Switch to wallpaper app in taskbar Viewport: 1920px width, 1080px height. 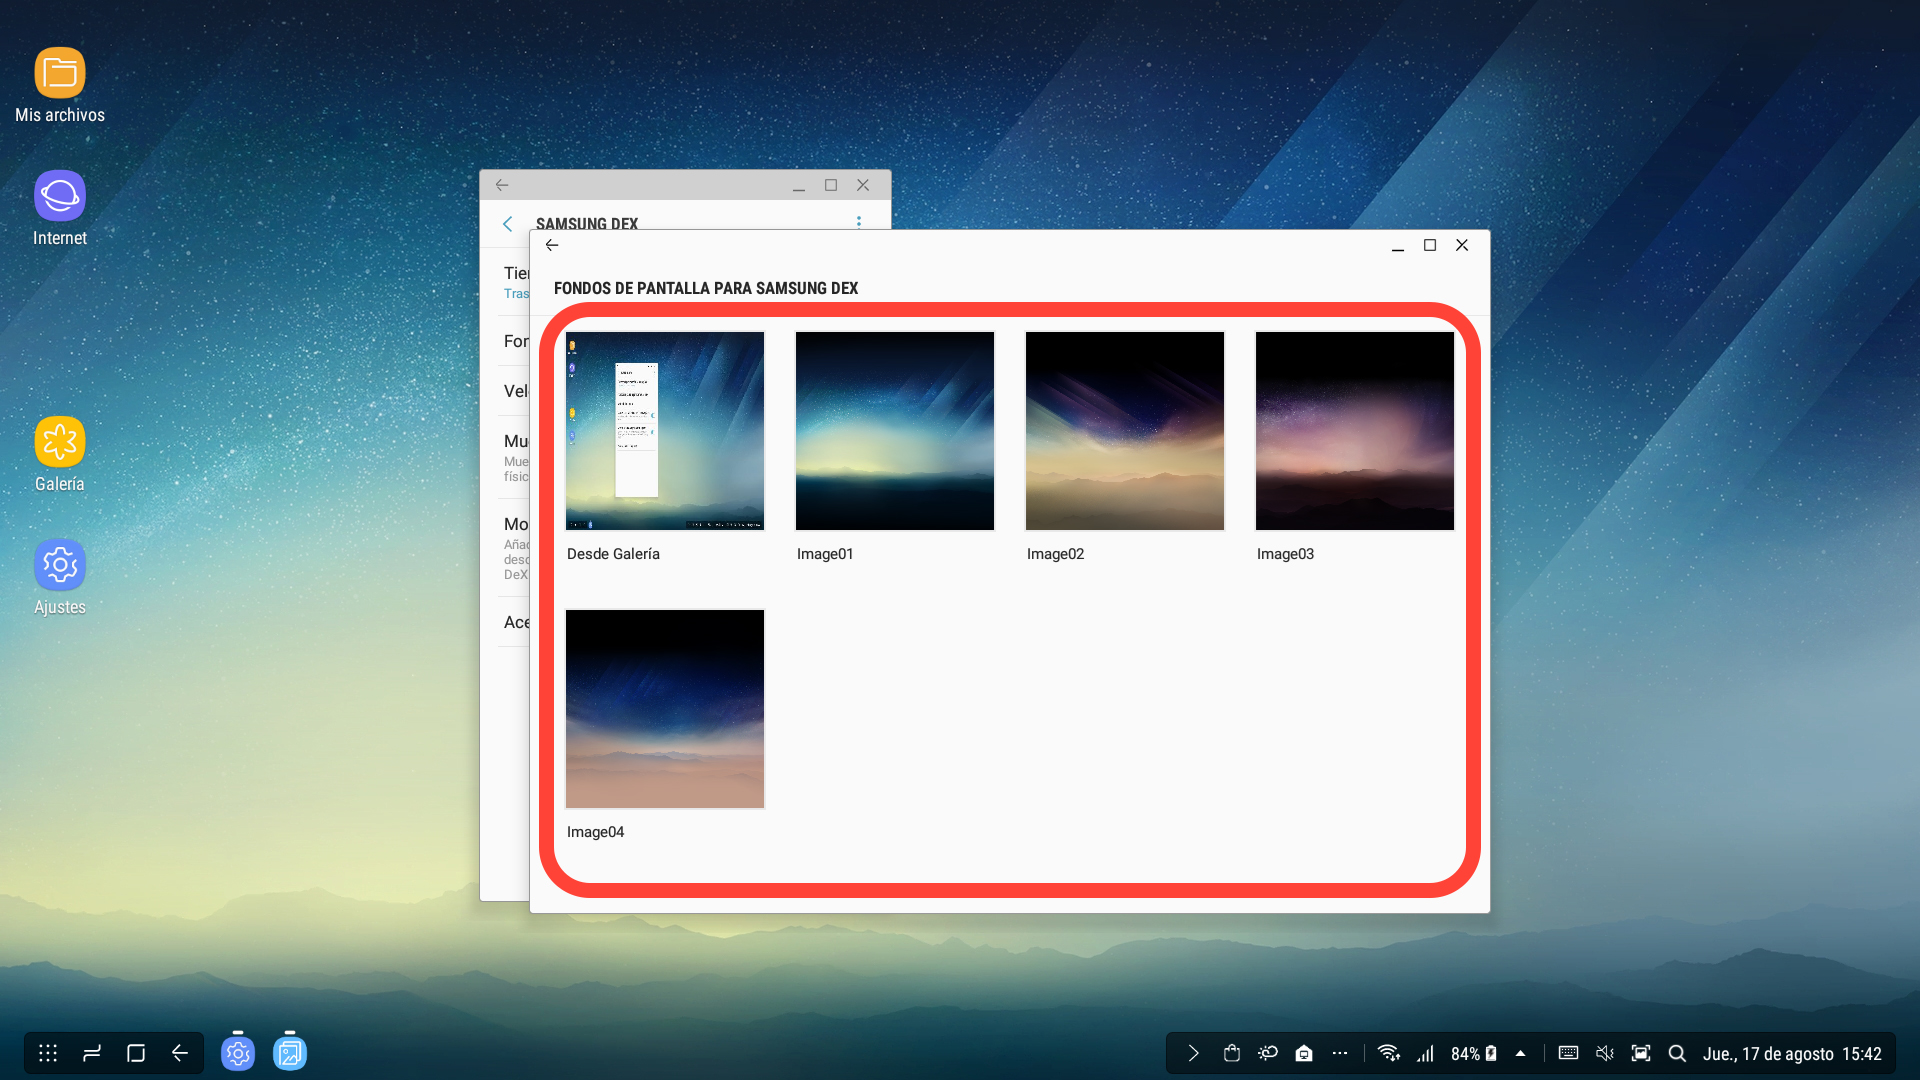coord(290,1053)
